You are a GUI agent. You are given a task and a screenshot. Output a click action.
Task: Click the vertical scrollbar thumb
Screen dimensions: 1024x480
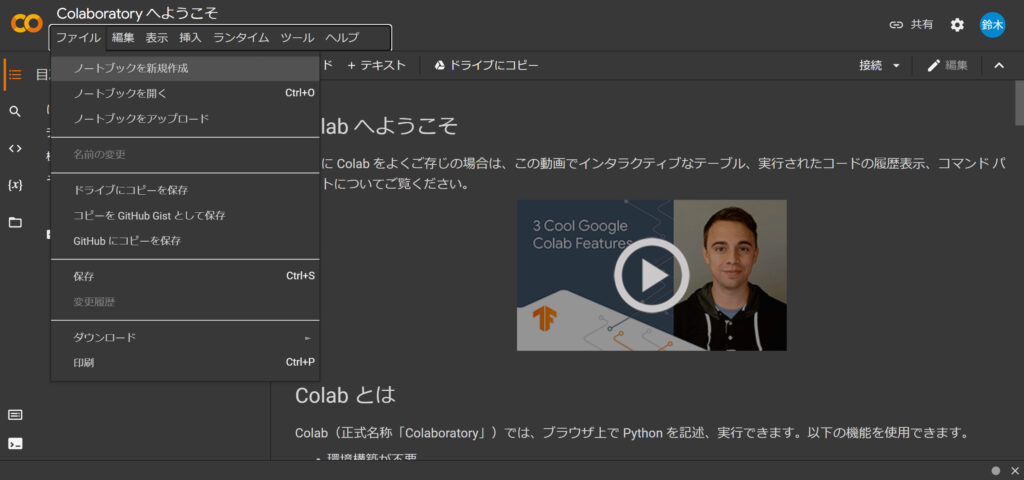1019,103
